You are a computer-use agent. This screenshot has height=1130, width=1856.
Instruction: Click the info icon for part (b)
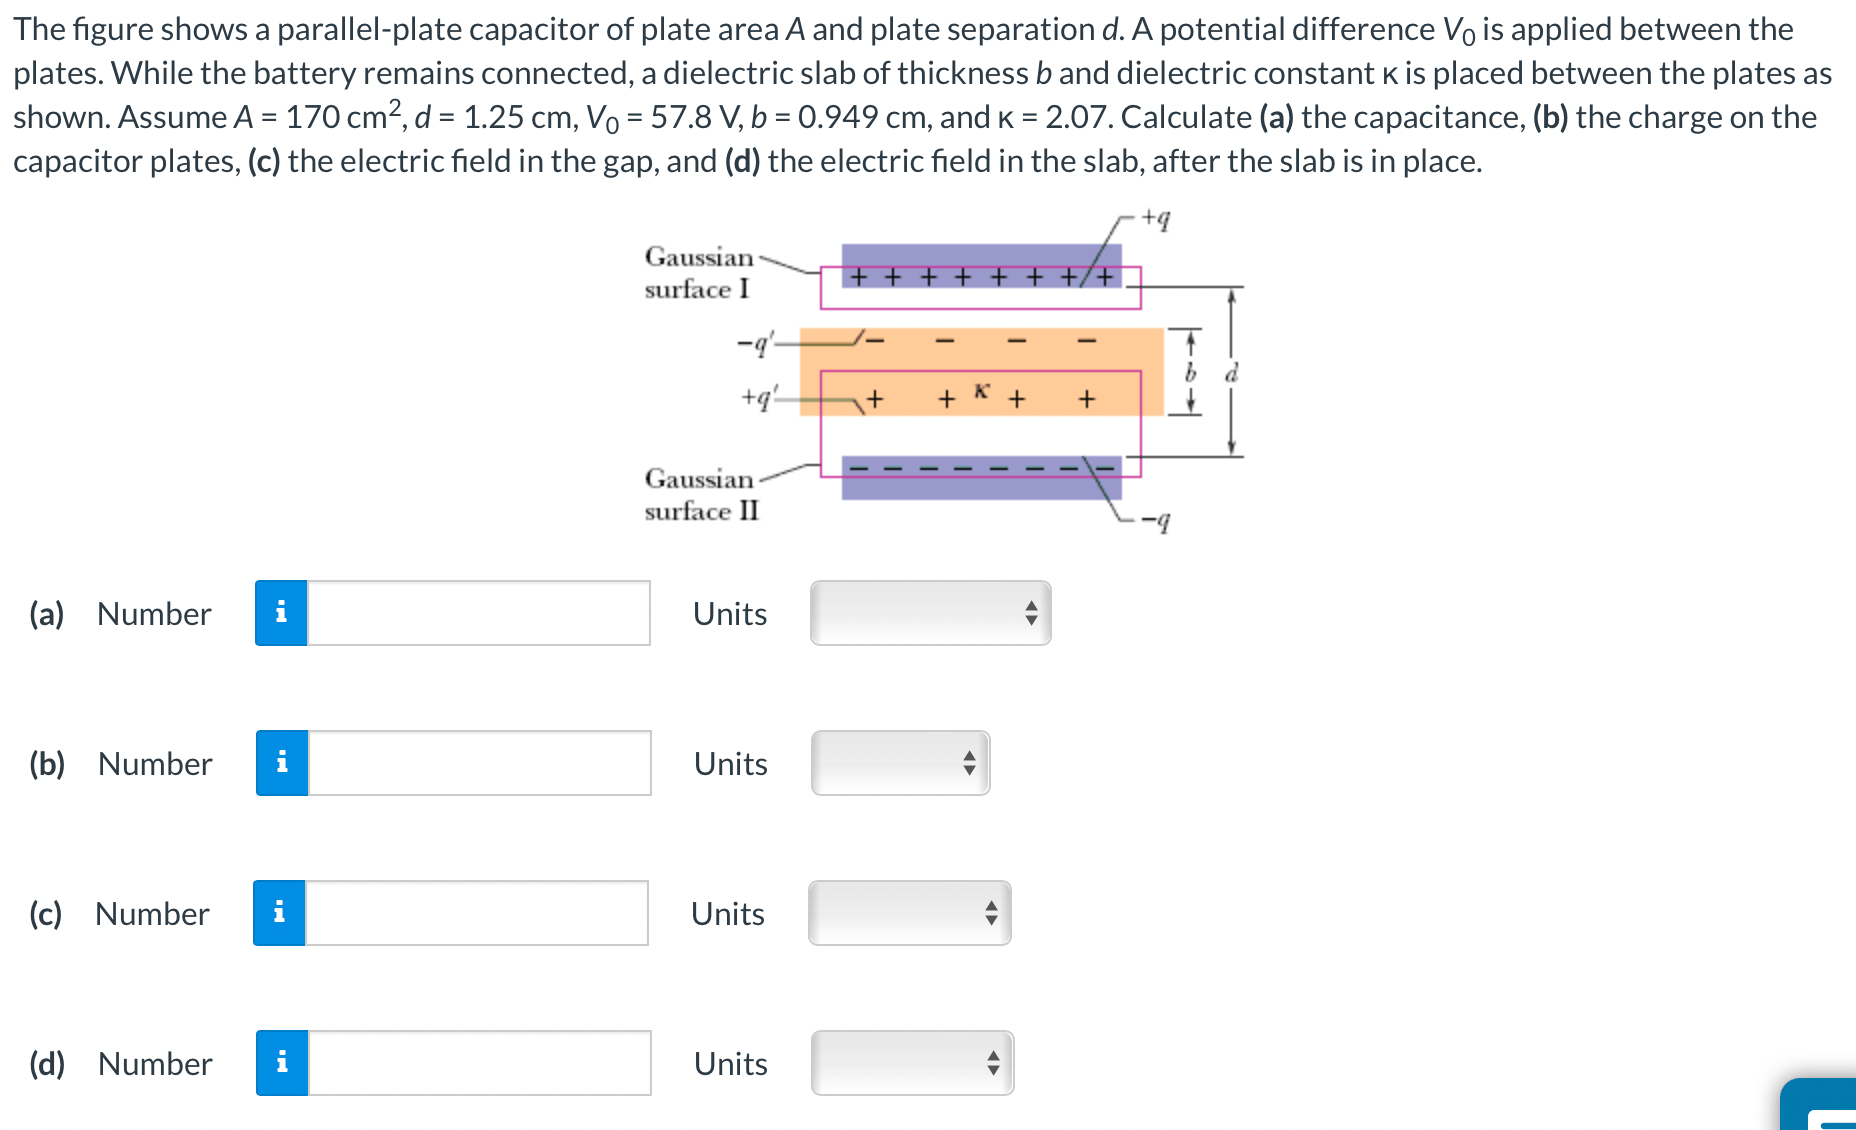(x=281, y=763)
